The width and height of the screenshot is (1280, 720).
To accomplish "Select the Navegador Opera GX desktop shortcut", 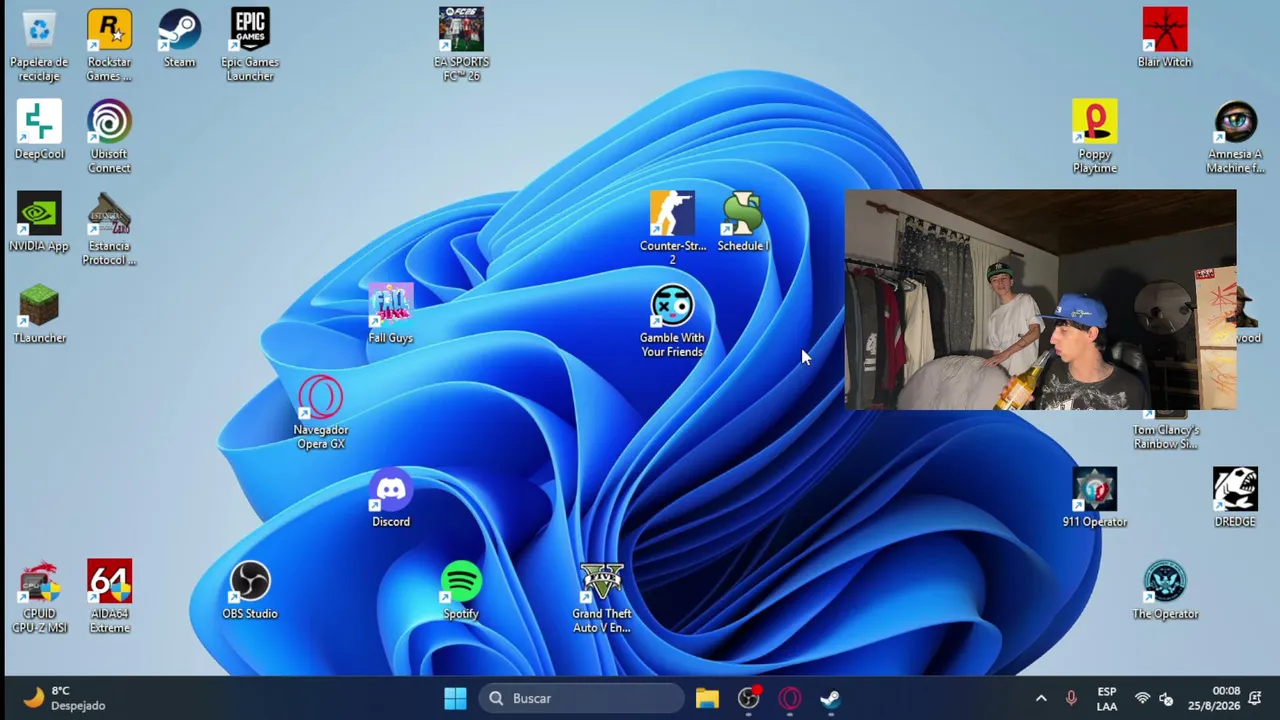I will (x=321, y=414).
